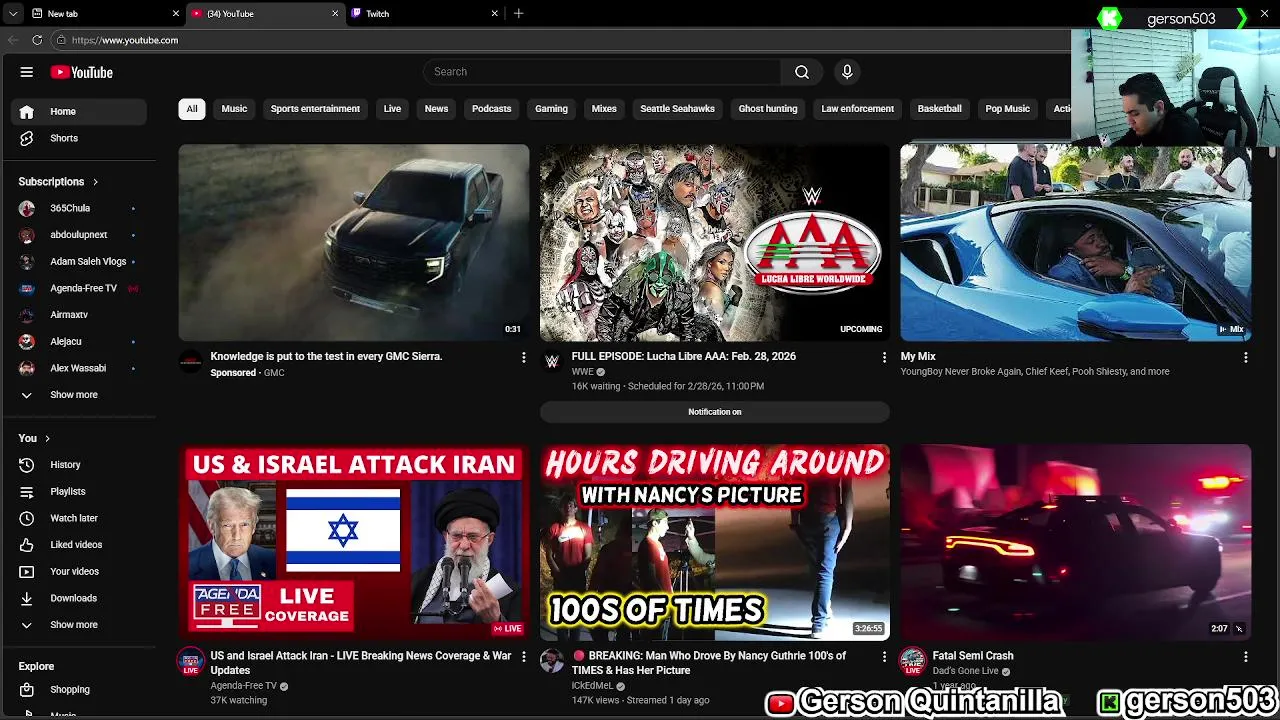This screenshot has height=720, width=1280.
Task: Activate voice search microphone
Action: pyautogui.click(x=847, y=72)
